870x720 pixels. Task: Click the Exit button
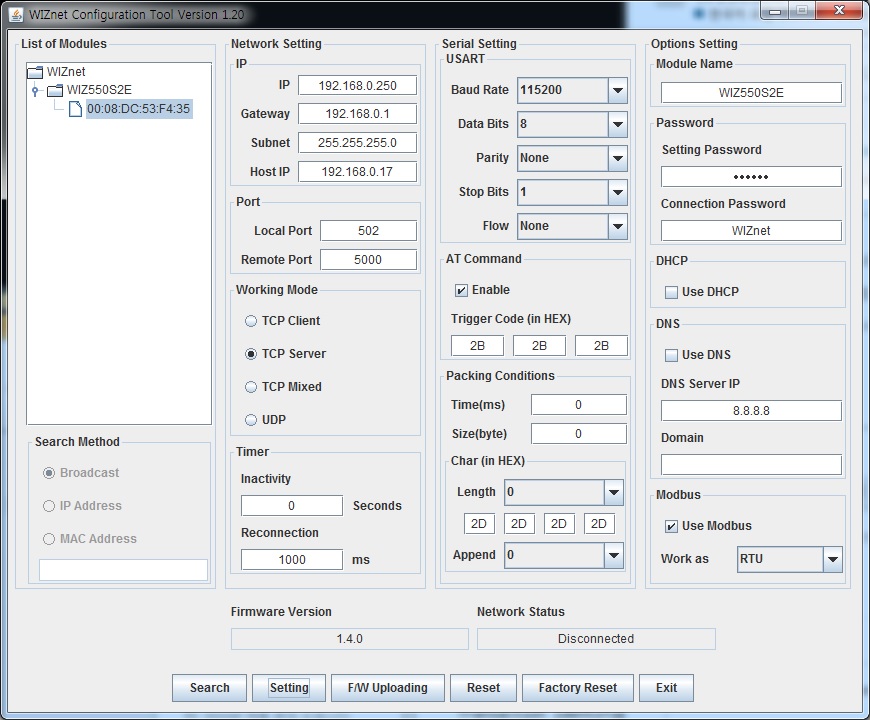(666, 688)
